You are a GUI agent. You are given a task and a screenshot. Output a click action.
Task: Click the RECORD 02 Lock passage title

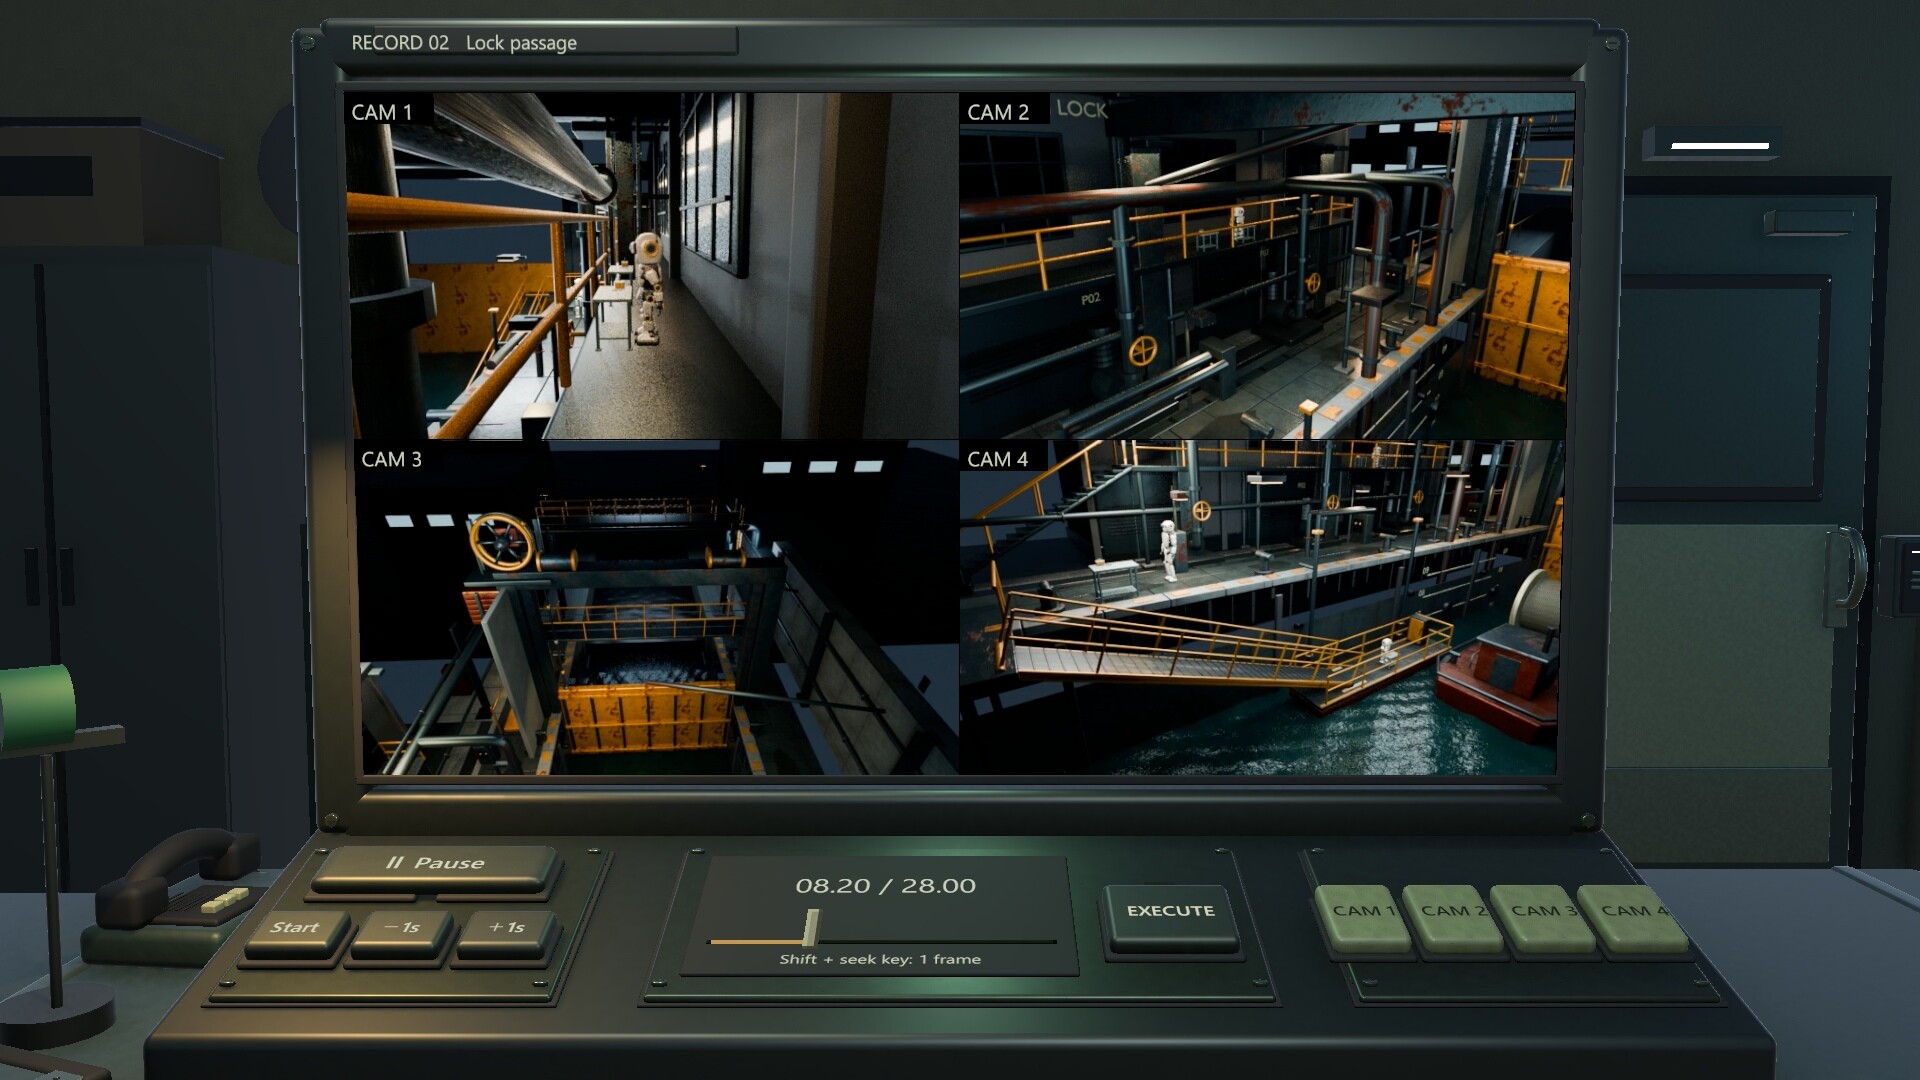(x=464, y=43)
